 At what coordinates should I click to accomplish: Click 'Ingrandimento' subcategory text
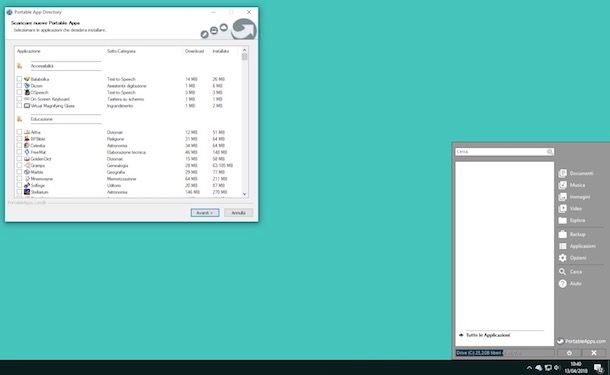[120, 106]
